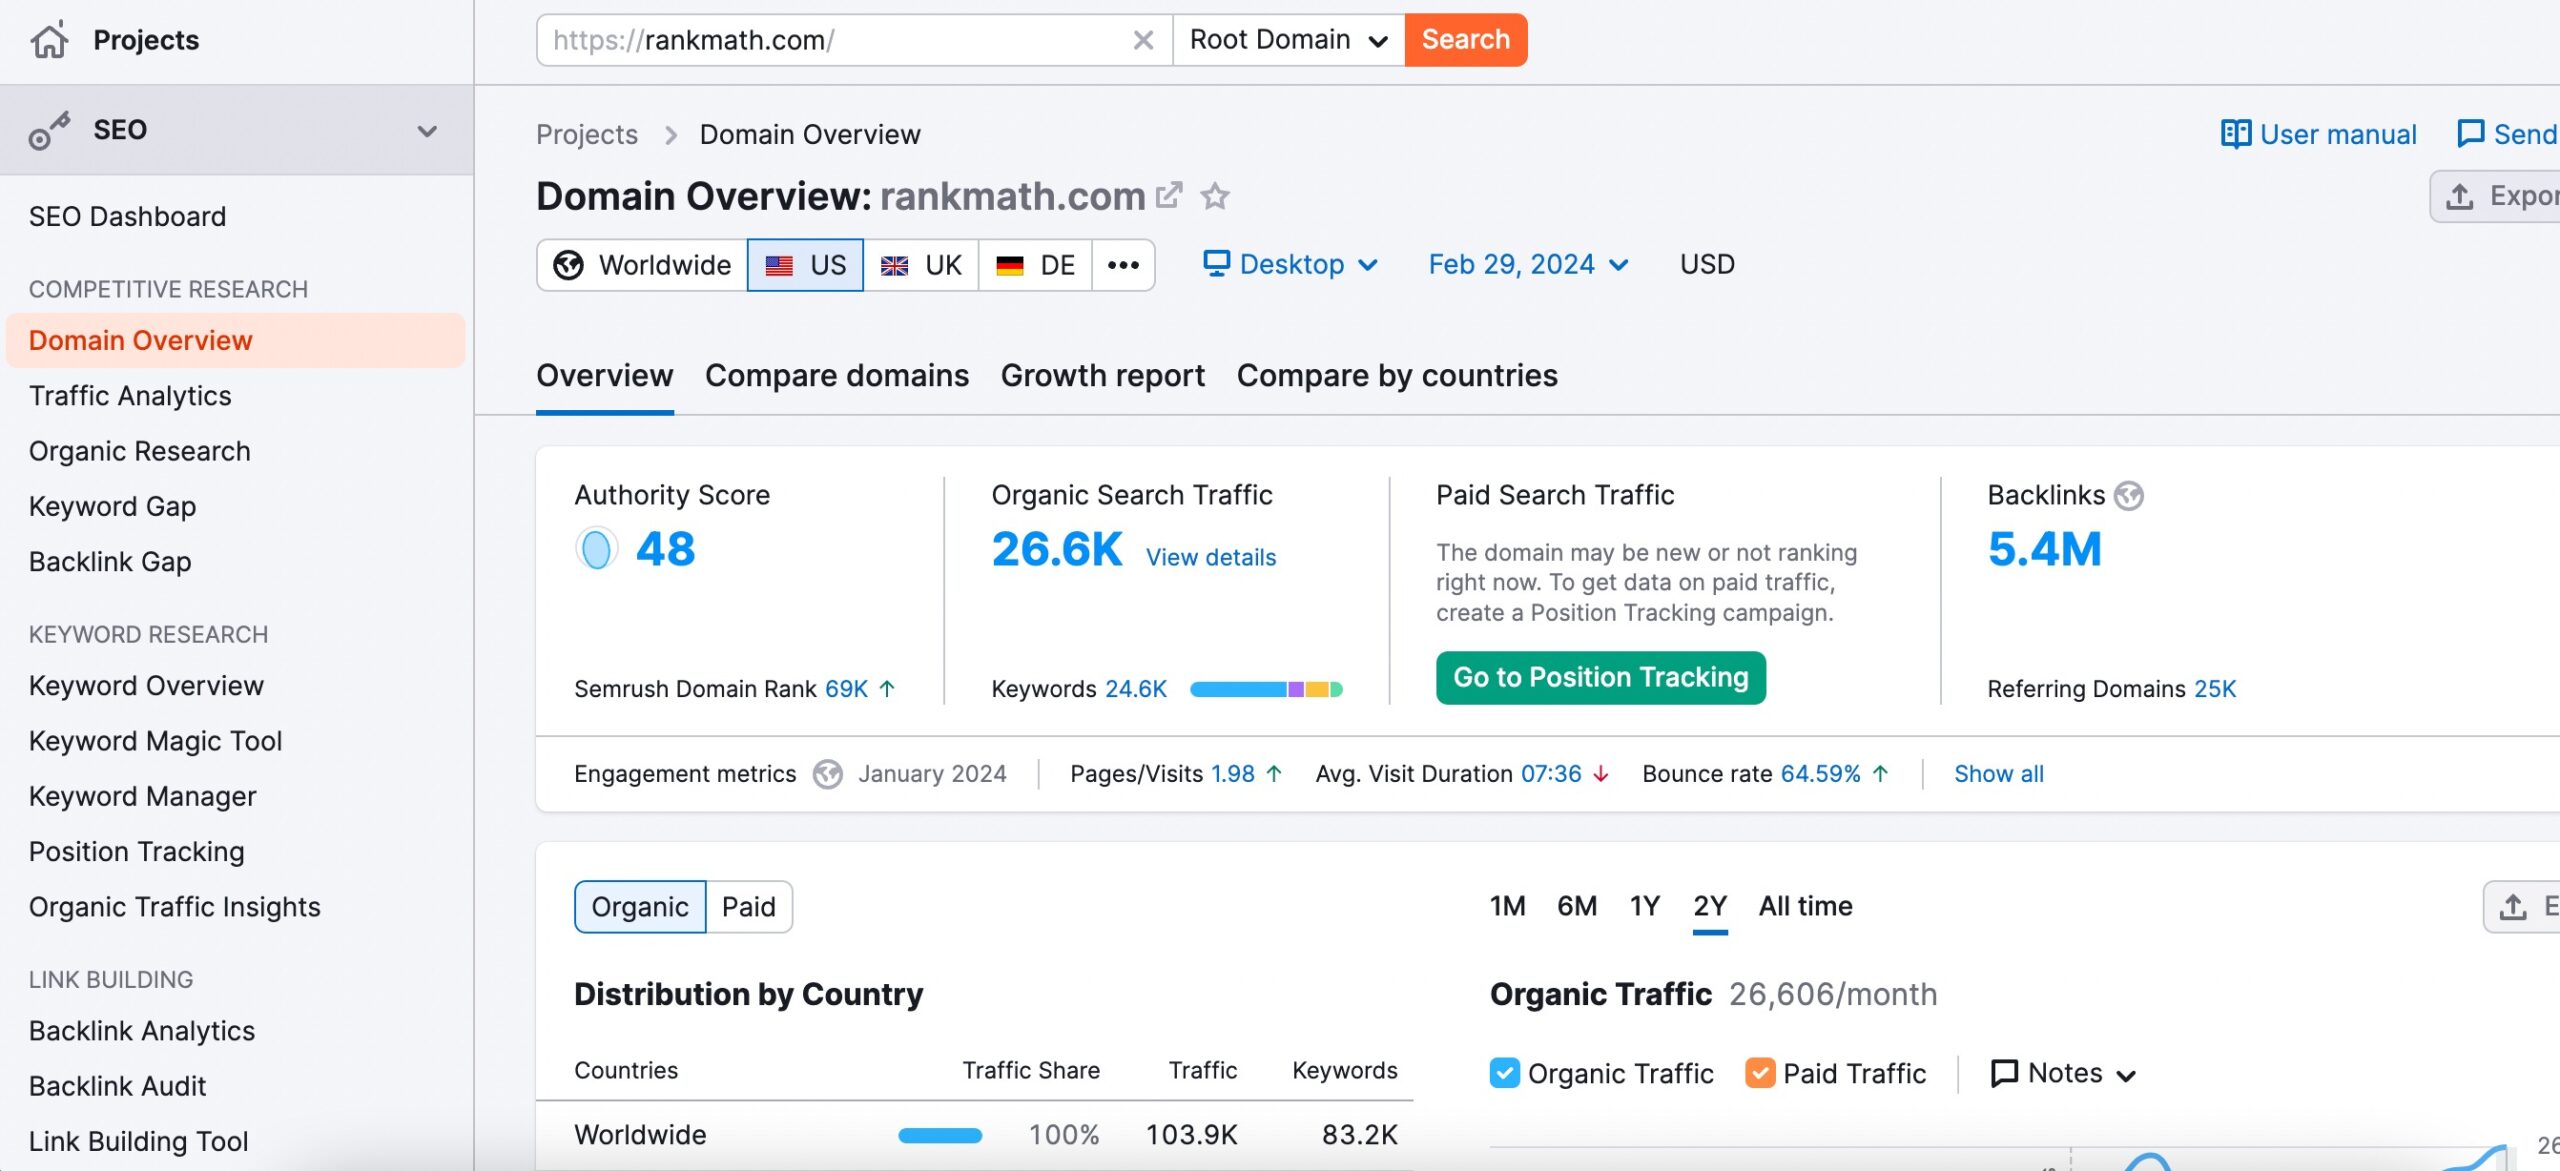
Task: Open Keyword Gap in sidebar
Action: click(x=112, y=507)
